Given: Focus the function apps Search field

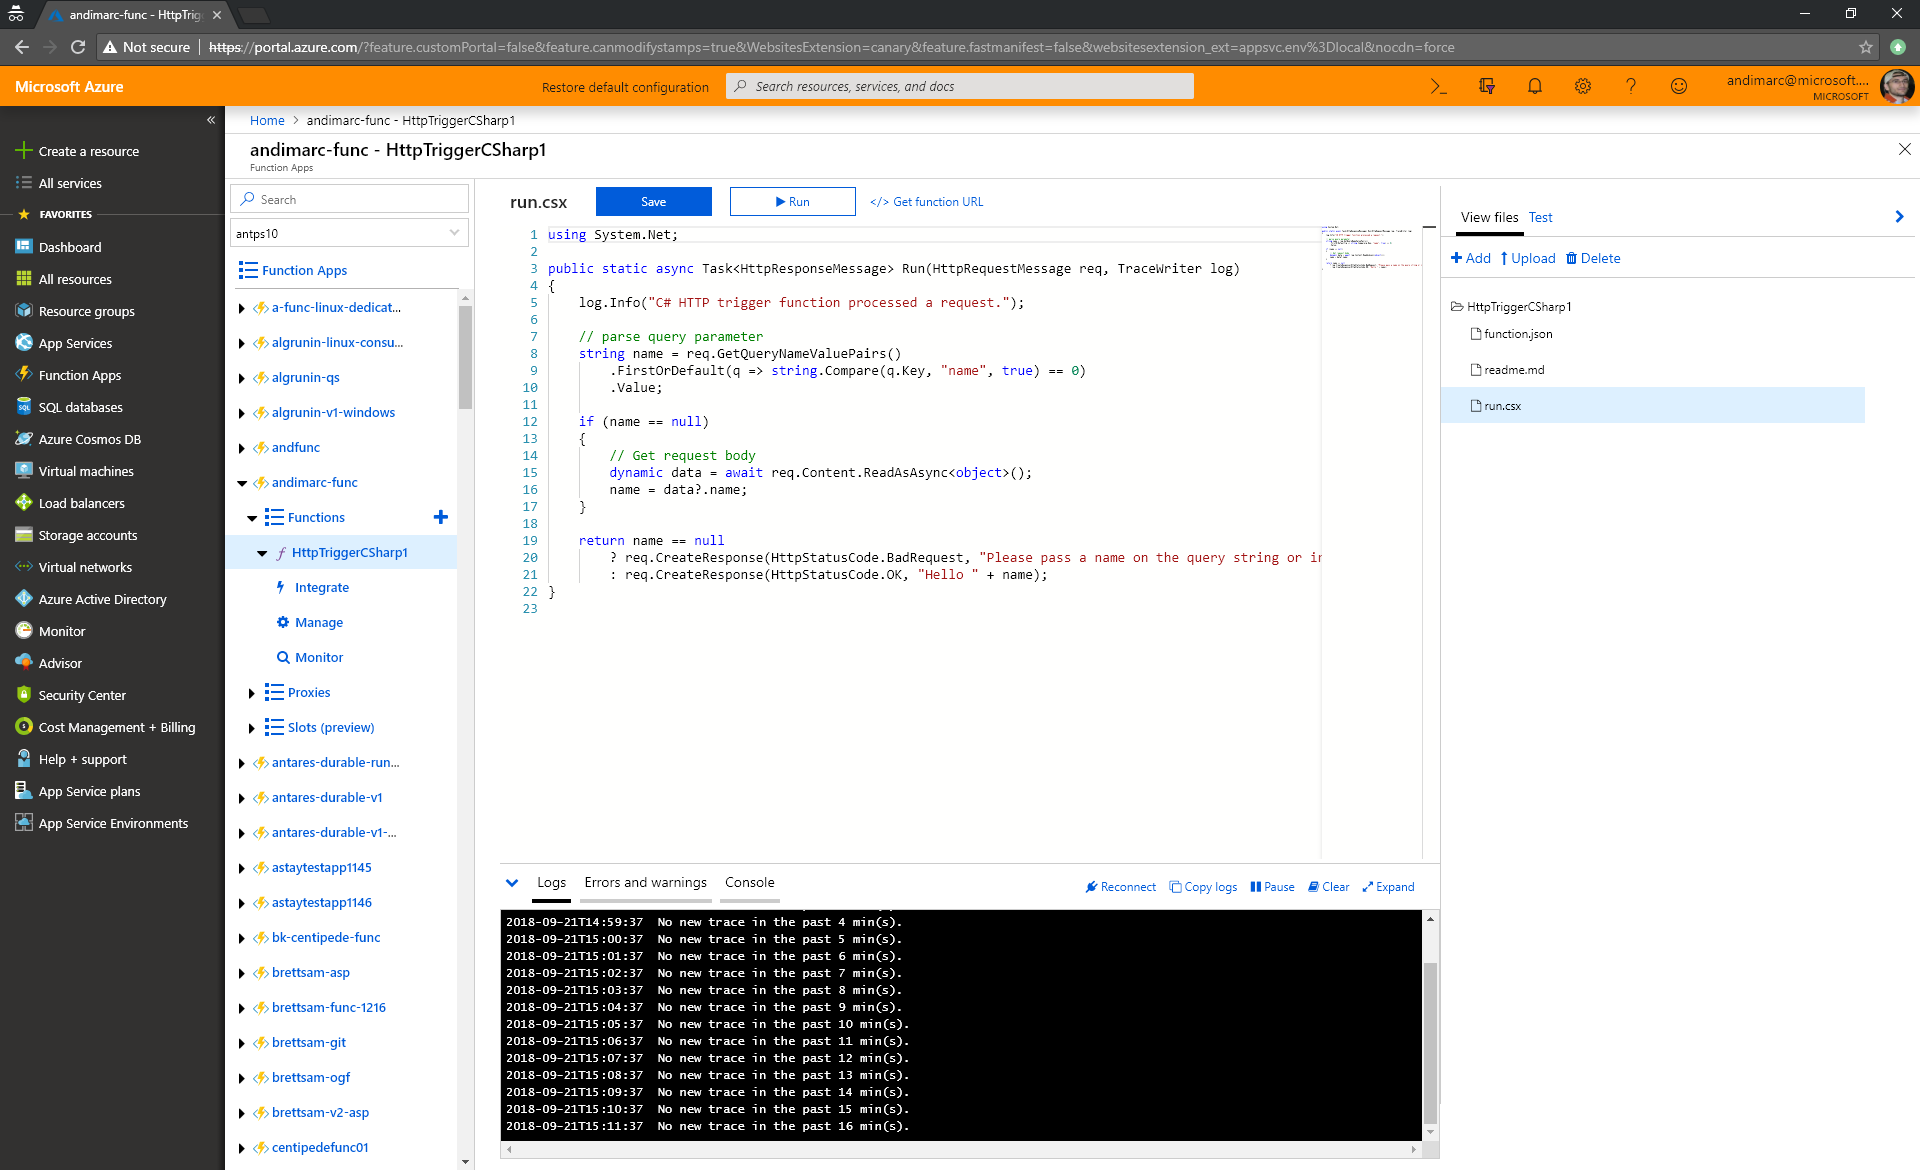Looking at the screenshot, I should coord(349,199).
